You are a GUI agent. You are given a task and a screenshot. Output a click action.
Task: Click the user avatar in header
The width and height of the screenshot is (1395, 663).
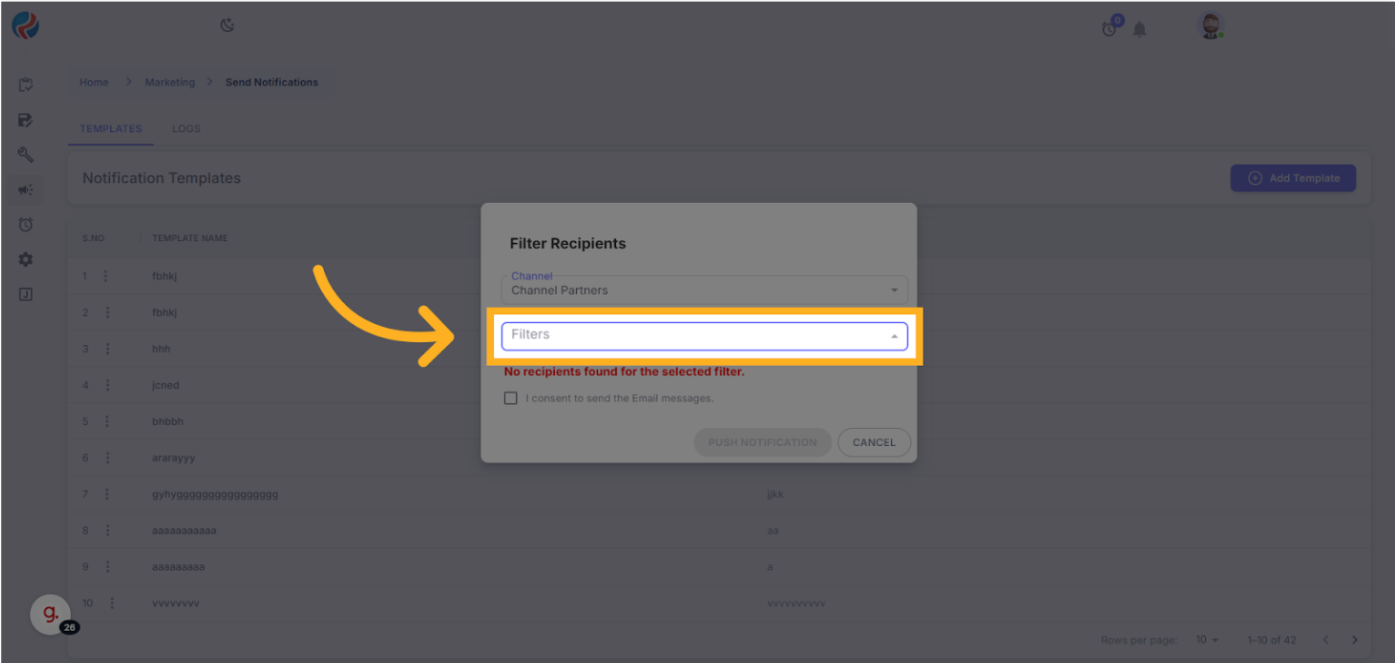point(1211,27)
